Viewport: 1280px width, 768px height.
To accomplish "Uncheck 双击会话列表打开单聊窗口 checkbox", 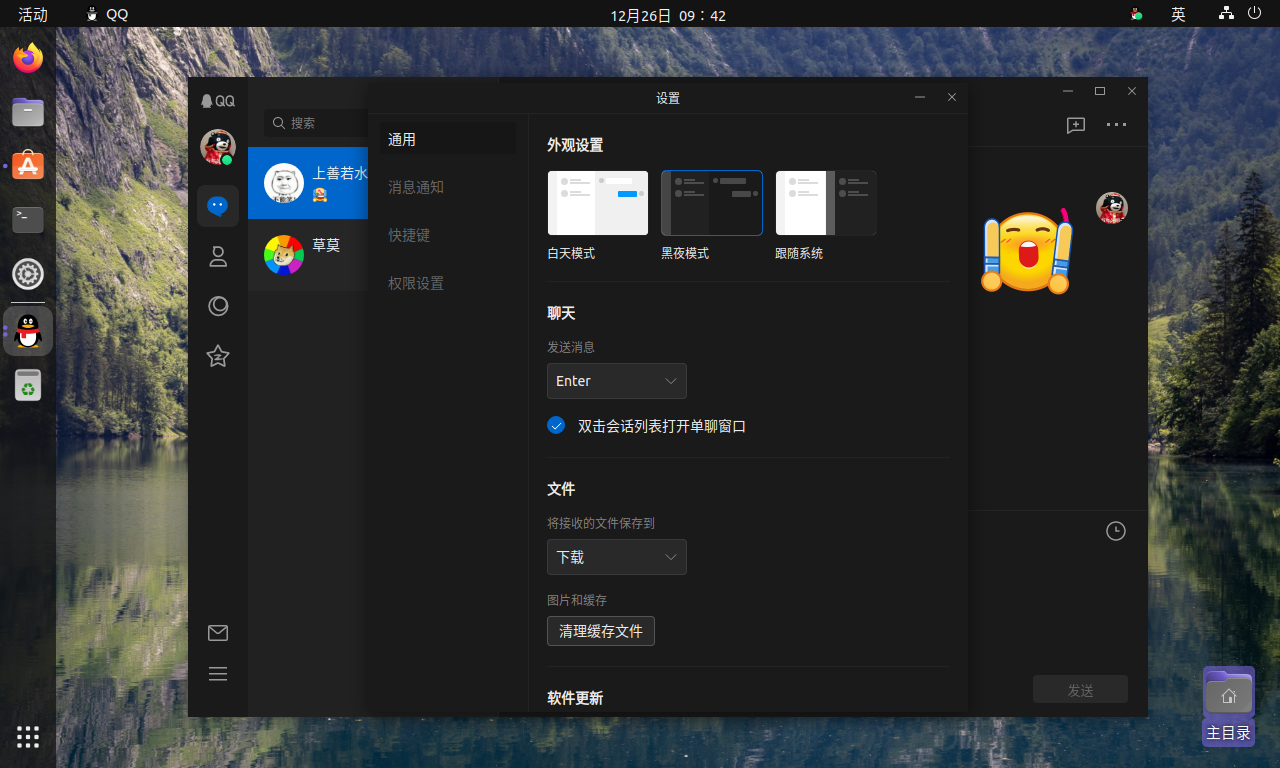I will [556, 425].
